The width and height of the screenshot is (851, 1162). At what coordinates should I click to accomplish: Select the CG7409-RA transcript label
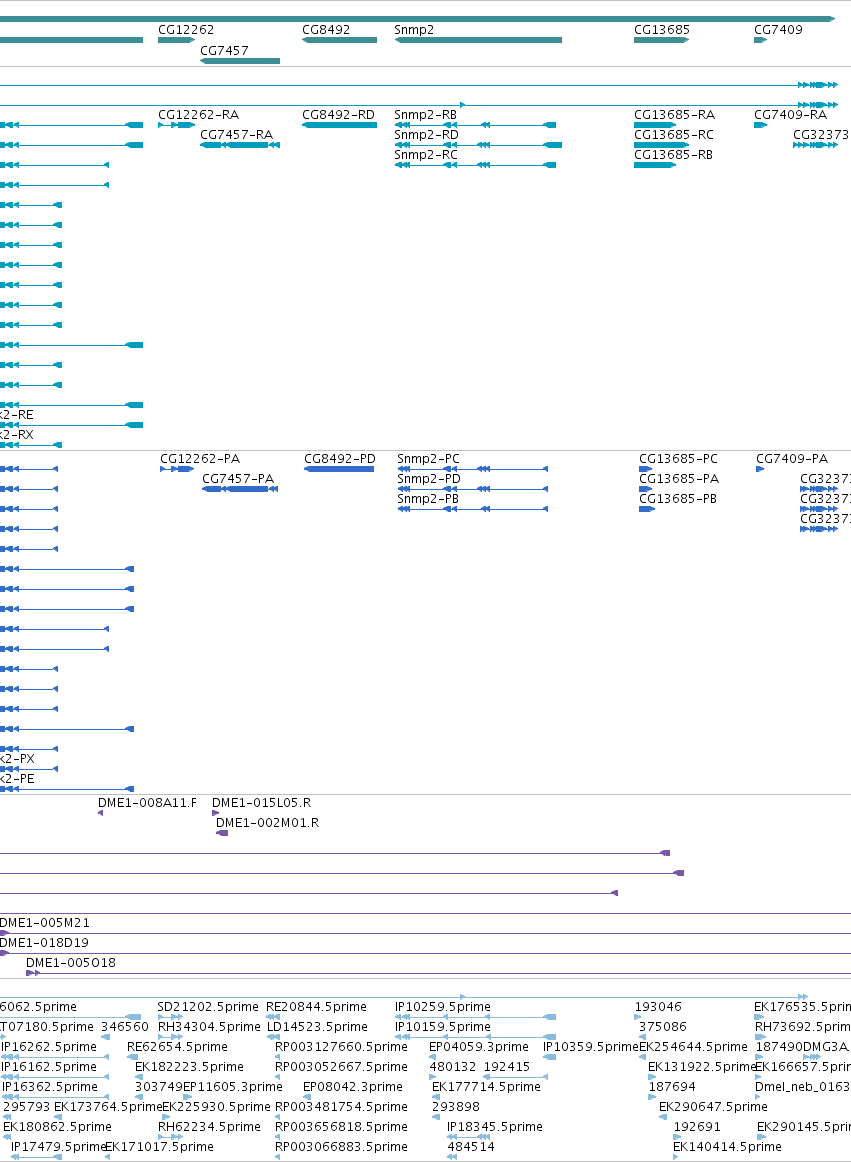coord(790,115)
